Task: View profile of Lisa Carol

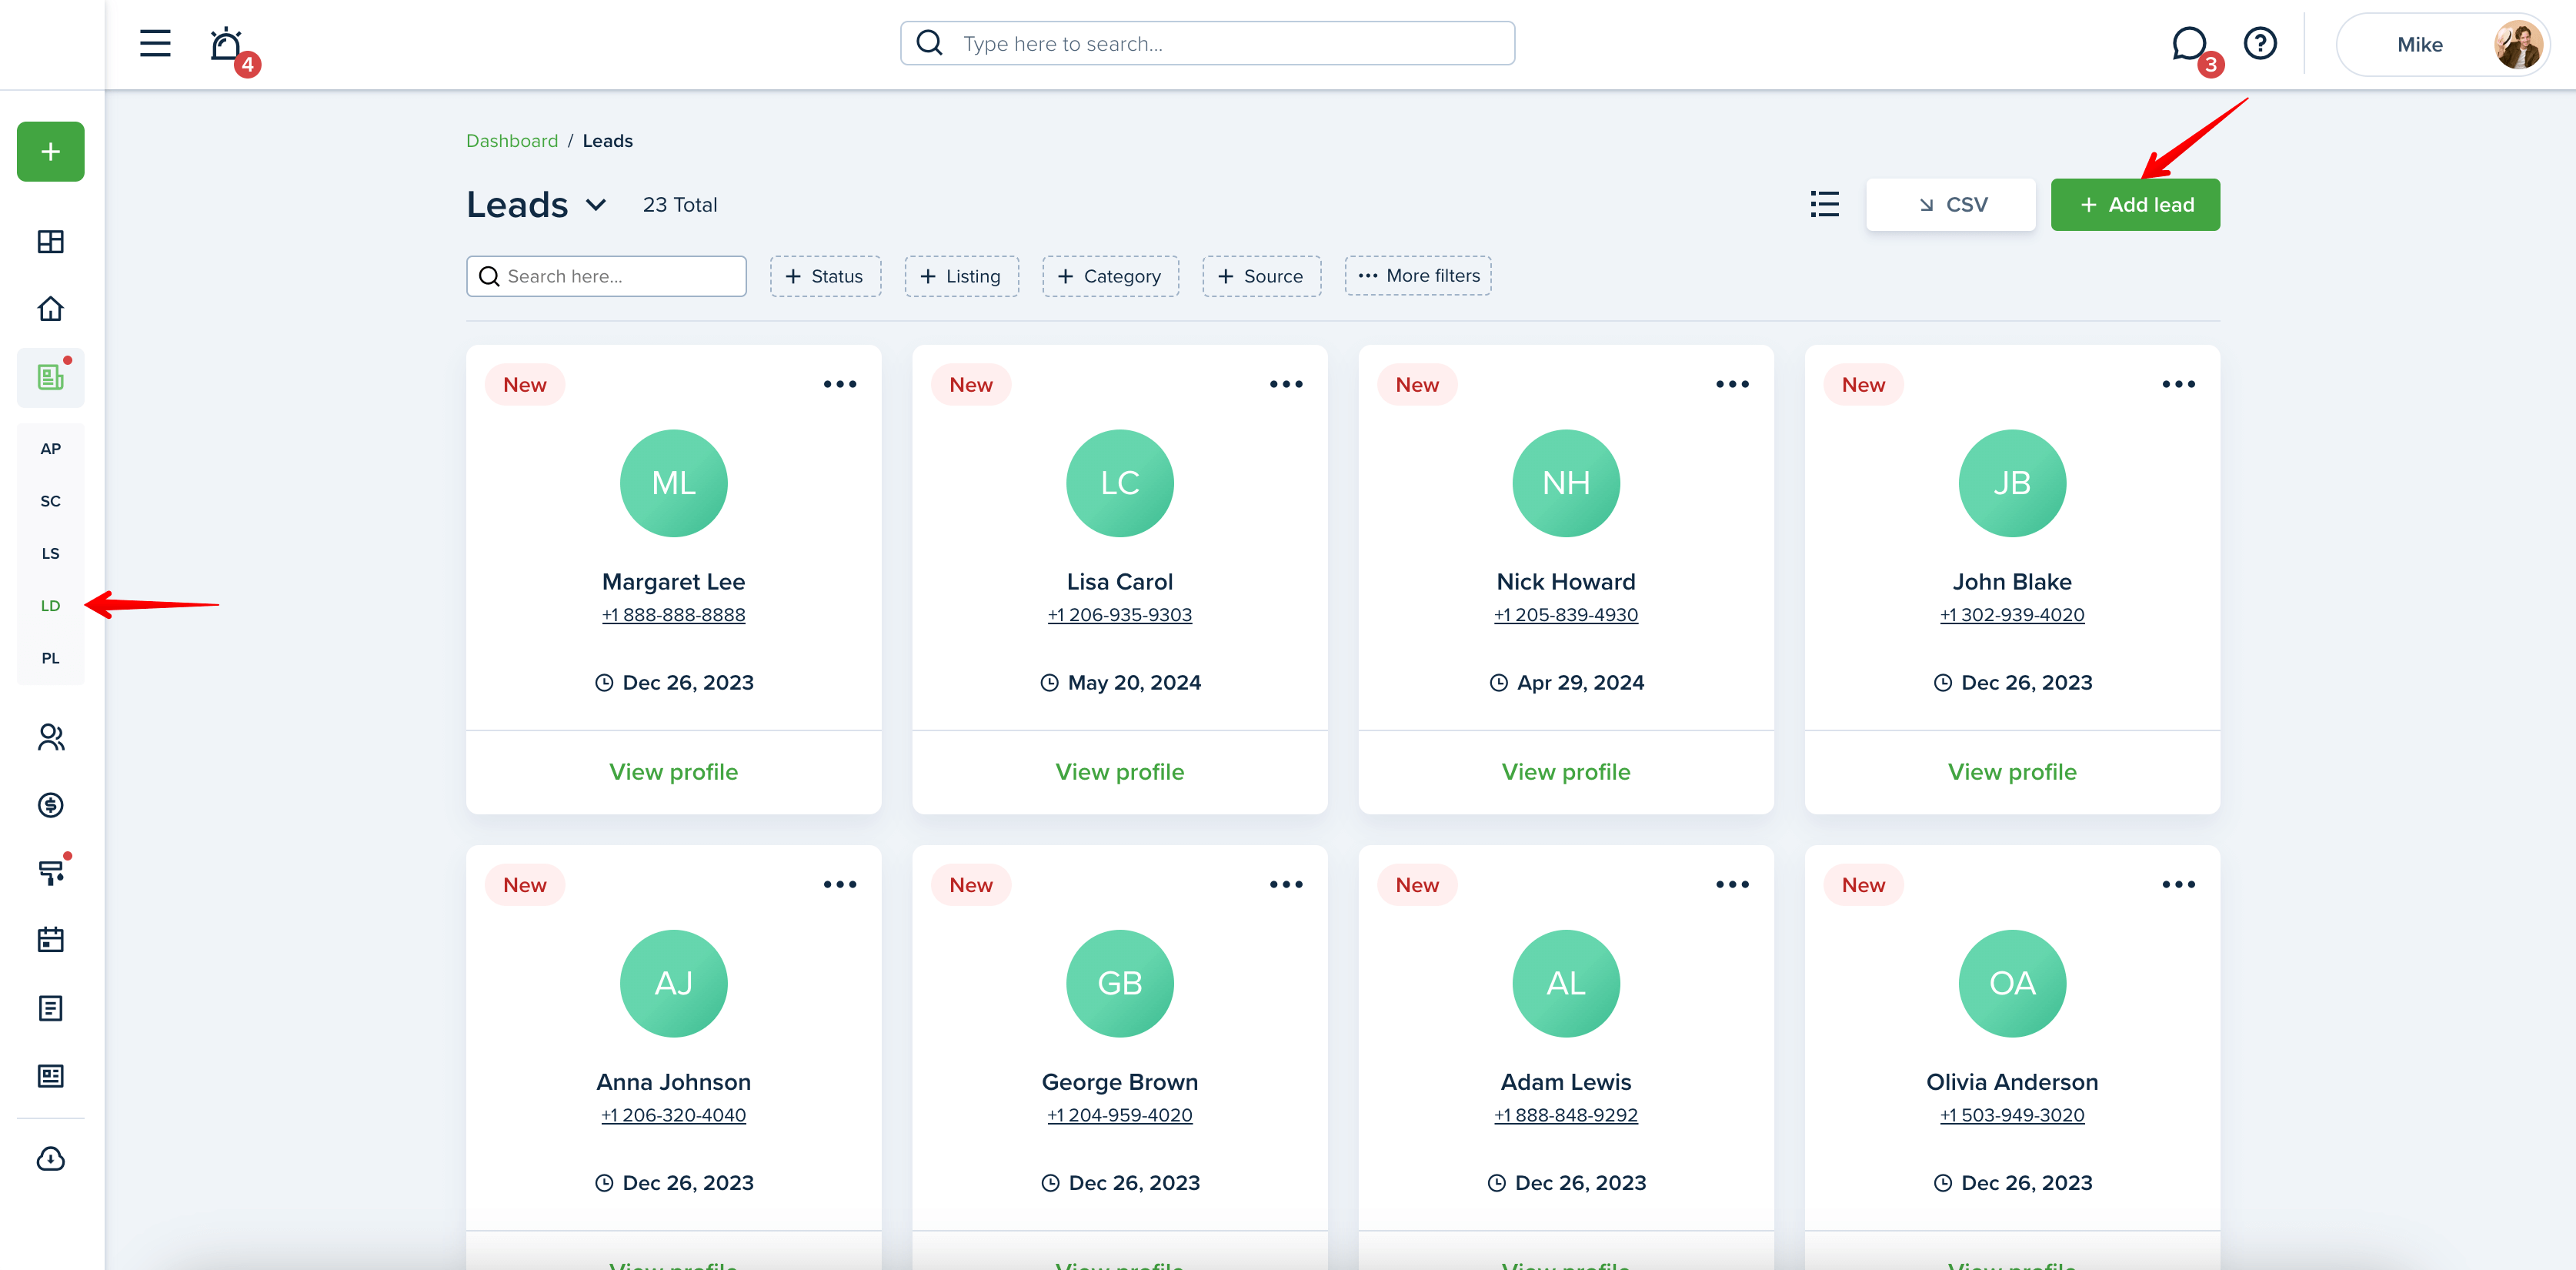Action: tap(1120, 772)
